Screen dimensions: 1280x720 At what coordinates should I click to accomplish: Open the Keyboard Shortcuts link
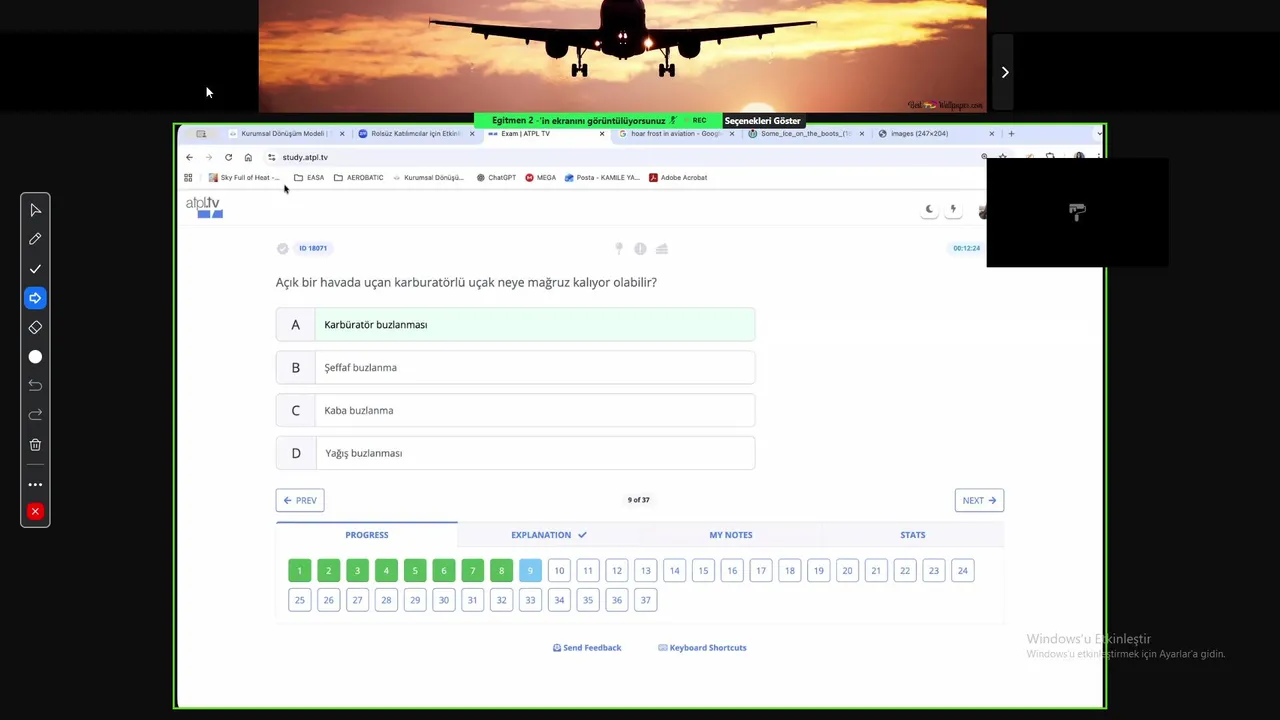(x=702, y=648)
